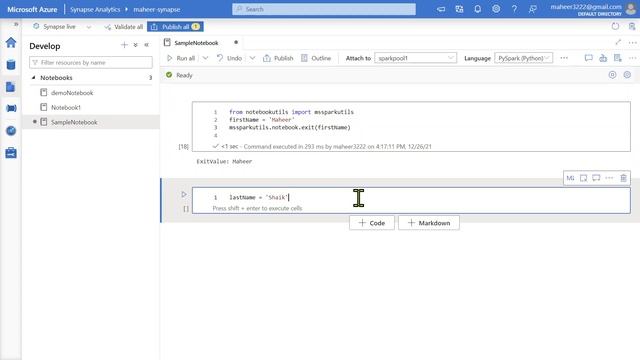Click inside the lastName code editor
The width and height of the screenshot is (640, 360).
pyautogui.click(x=411, y=198)
